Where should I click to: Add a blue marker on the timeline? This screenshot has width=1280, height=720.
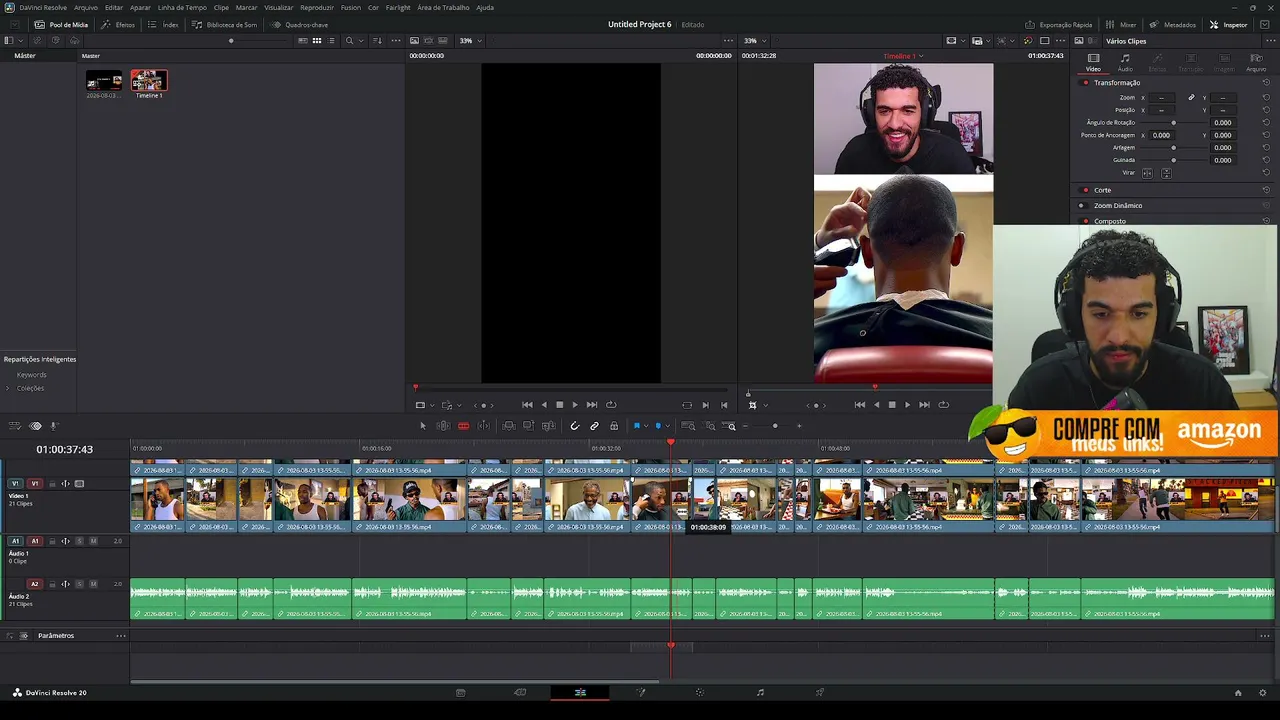657,426
